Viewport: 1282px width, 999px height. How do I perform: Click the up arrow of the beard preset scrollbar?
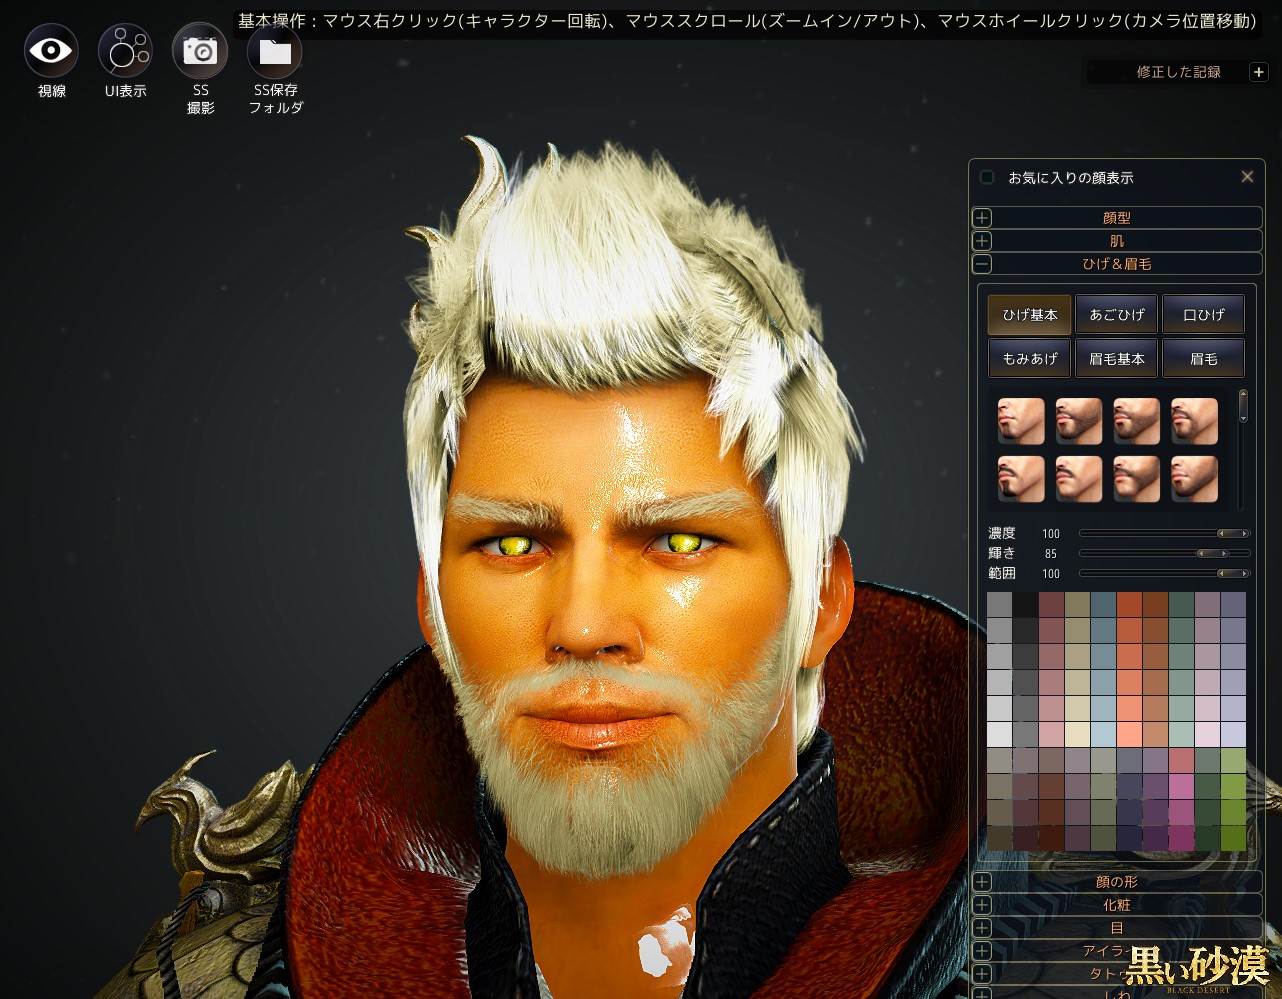(1243, 395)
